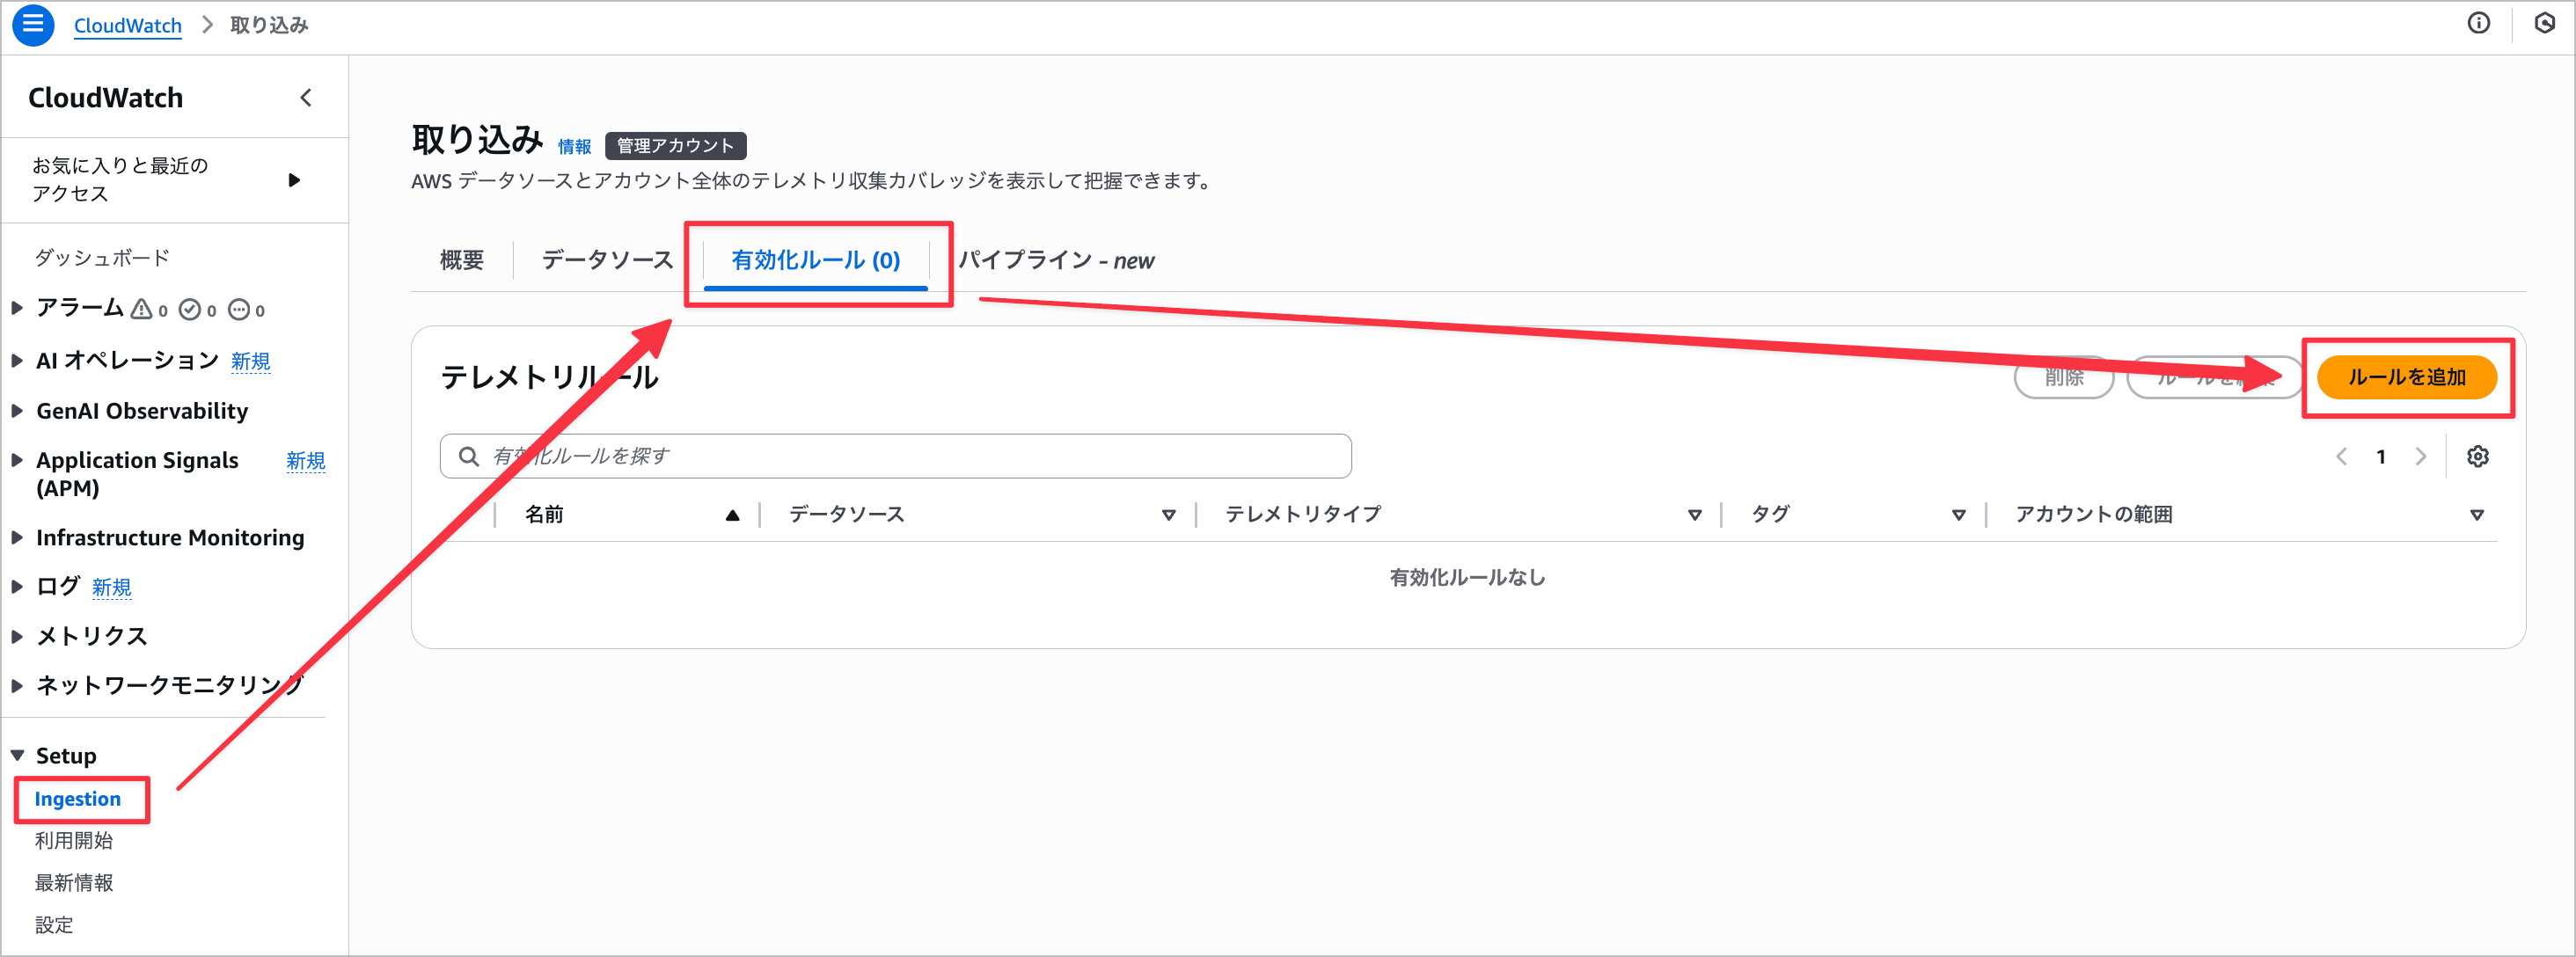The width and height of the screenshot is (2576, 957).
Task: Click the hexagon settings icon top right
Action: 2544,23
